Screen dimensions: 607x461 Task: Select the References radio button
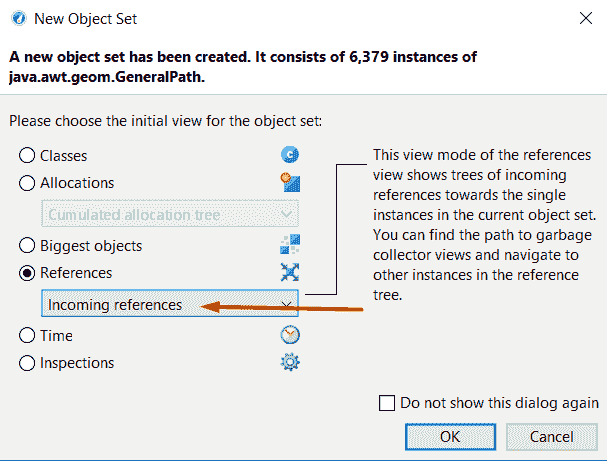27,272
